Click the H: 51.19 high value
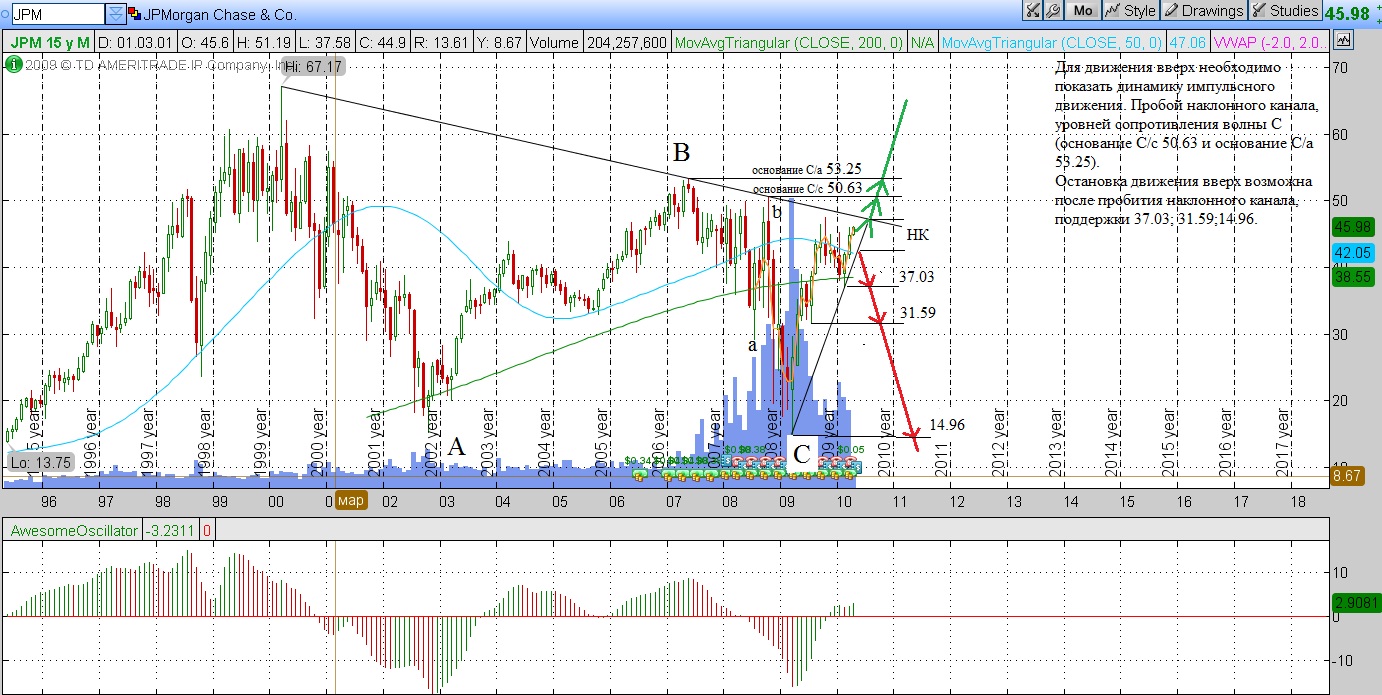 (264, 42)
